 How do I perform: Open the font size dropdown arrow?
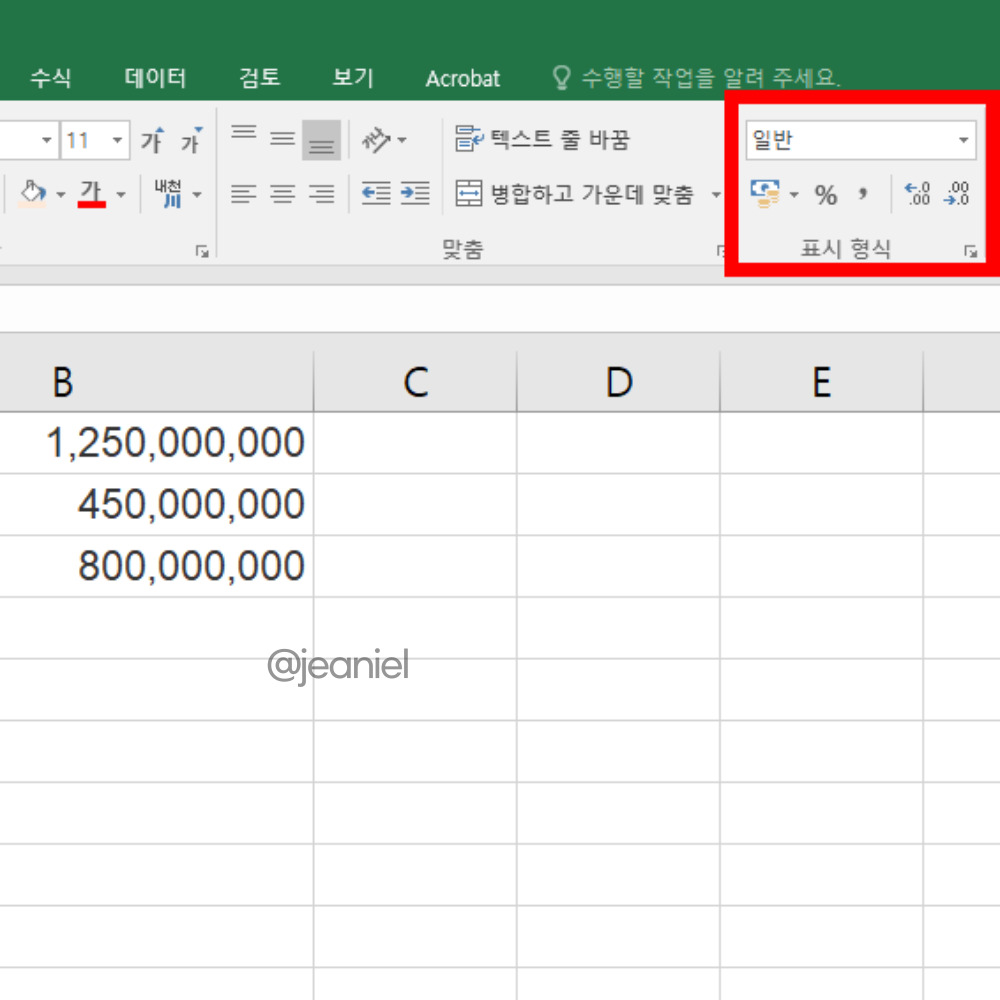pos(117,140)
